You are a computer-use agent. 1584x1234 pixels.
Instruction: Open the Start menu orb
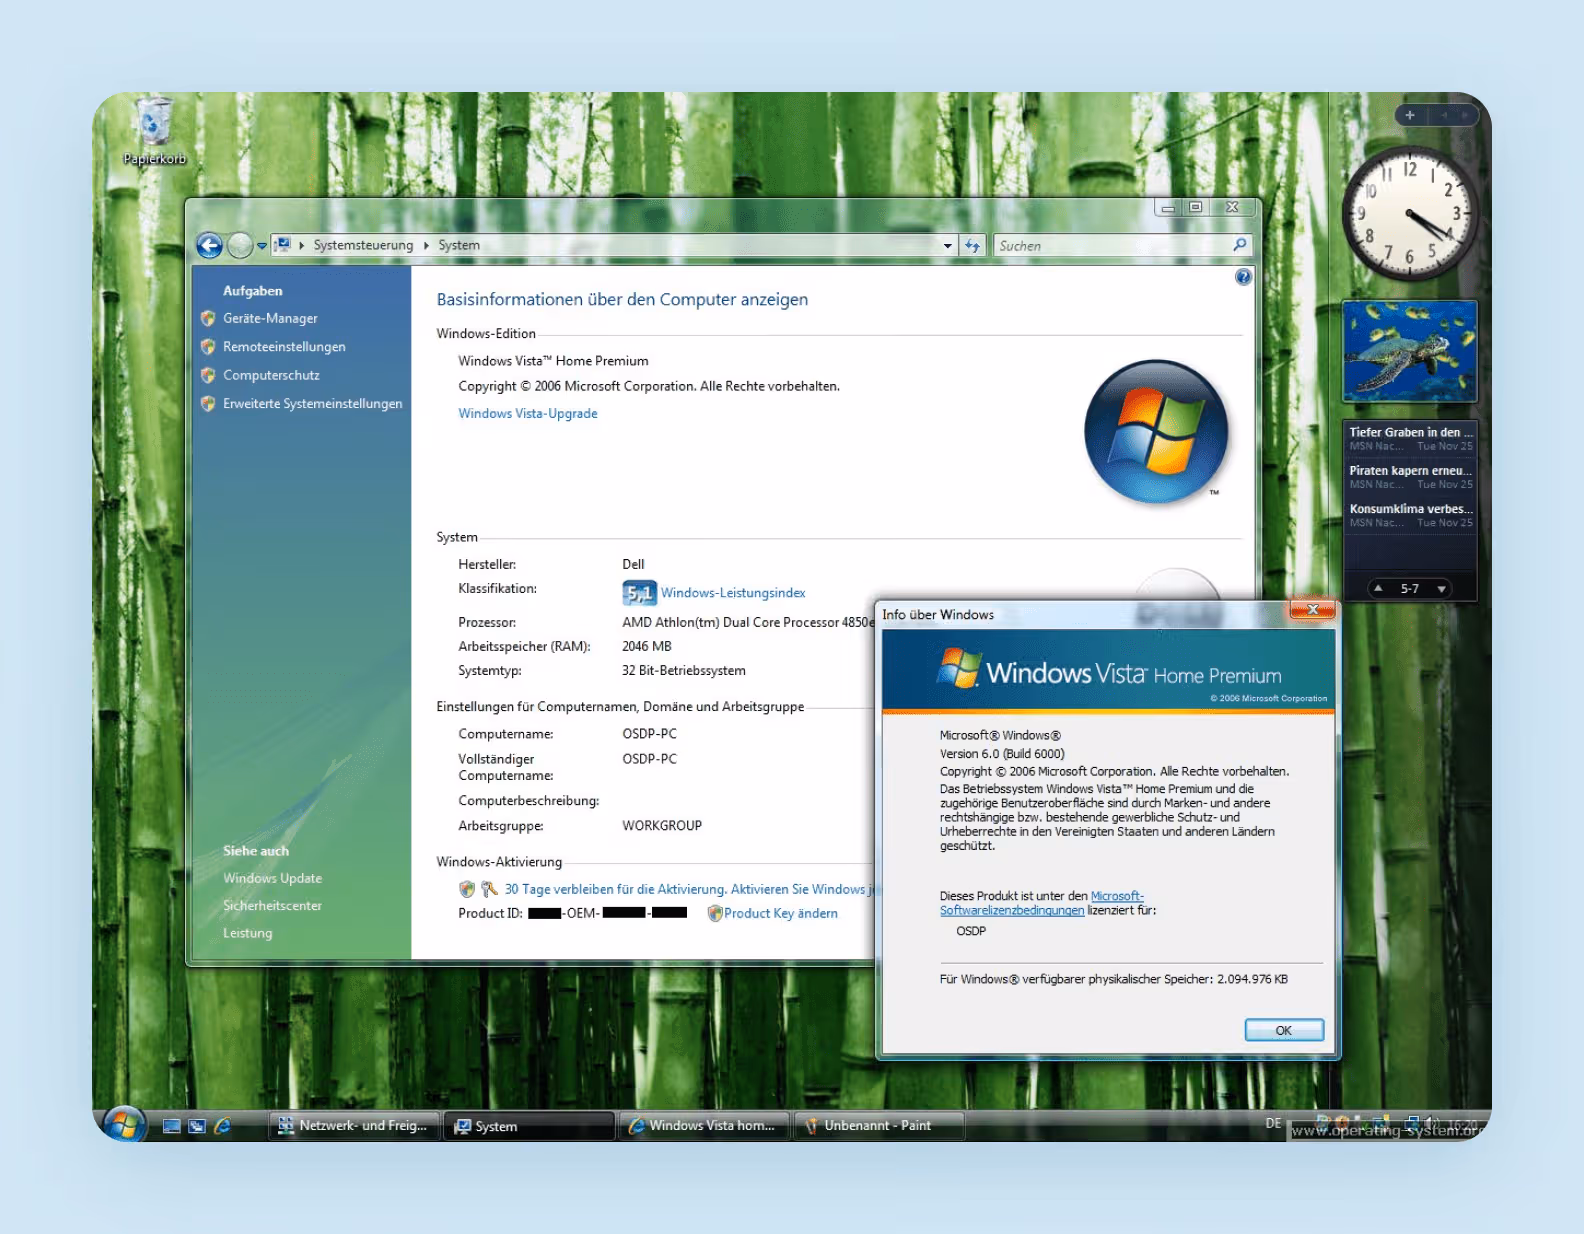[124, 1125]
